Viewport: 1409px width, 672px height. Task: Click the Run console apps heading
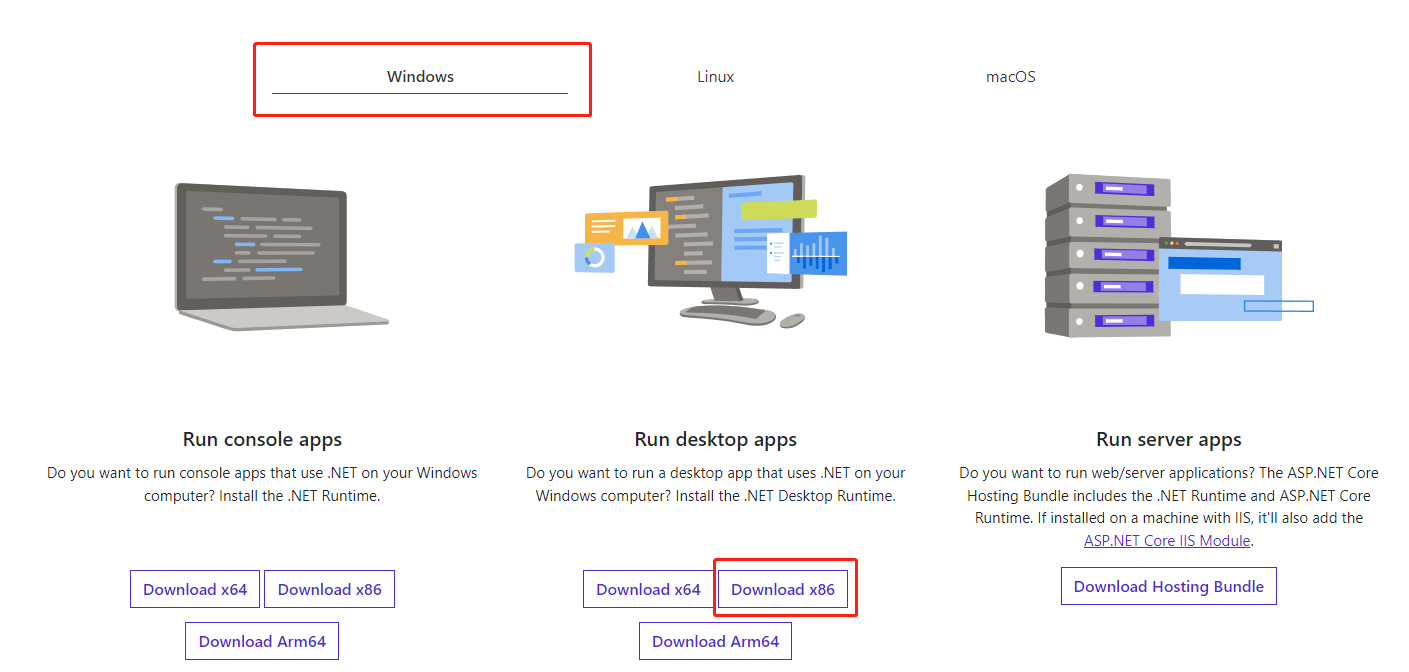click(x=262, y=439)
